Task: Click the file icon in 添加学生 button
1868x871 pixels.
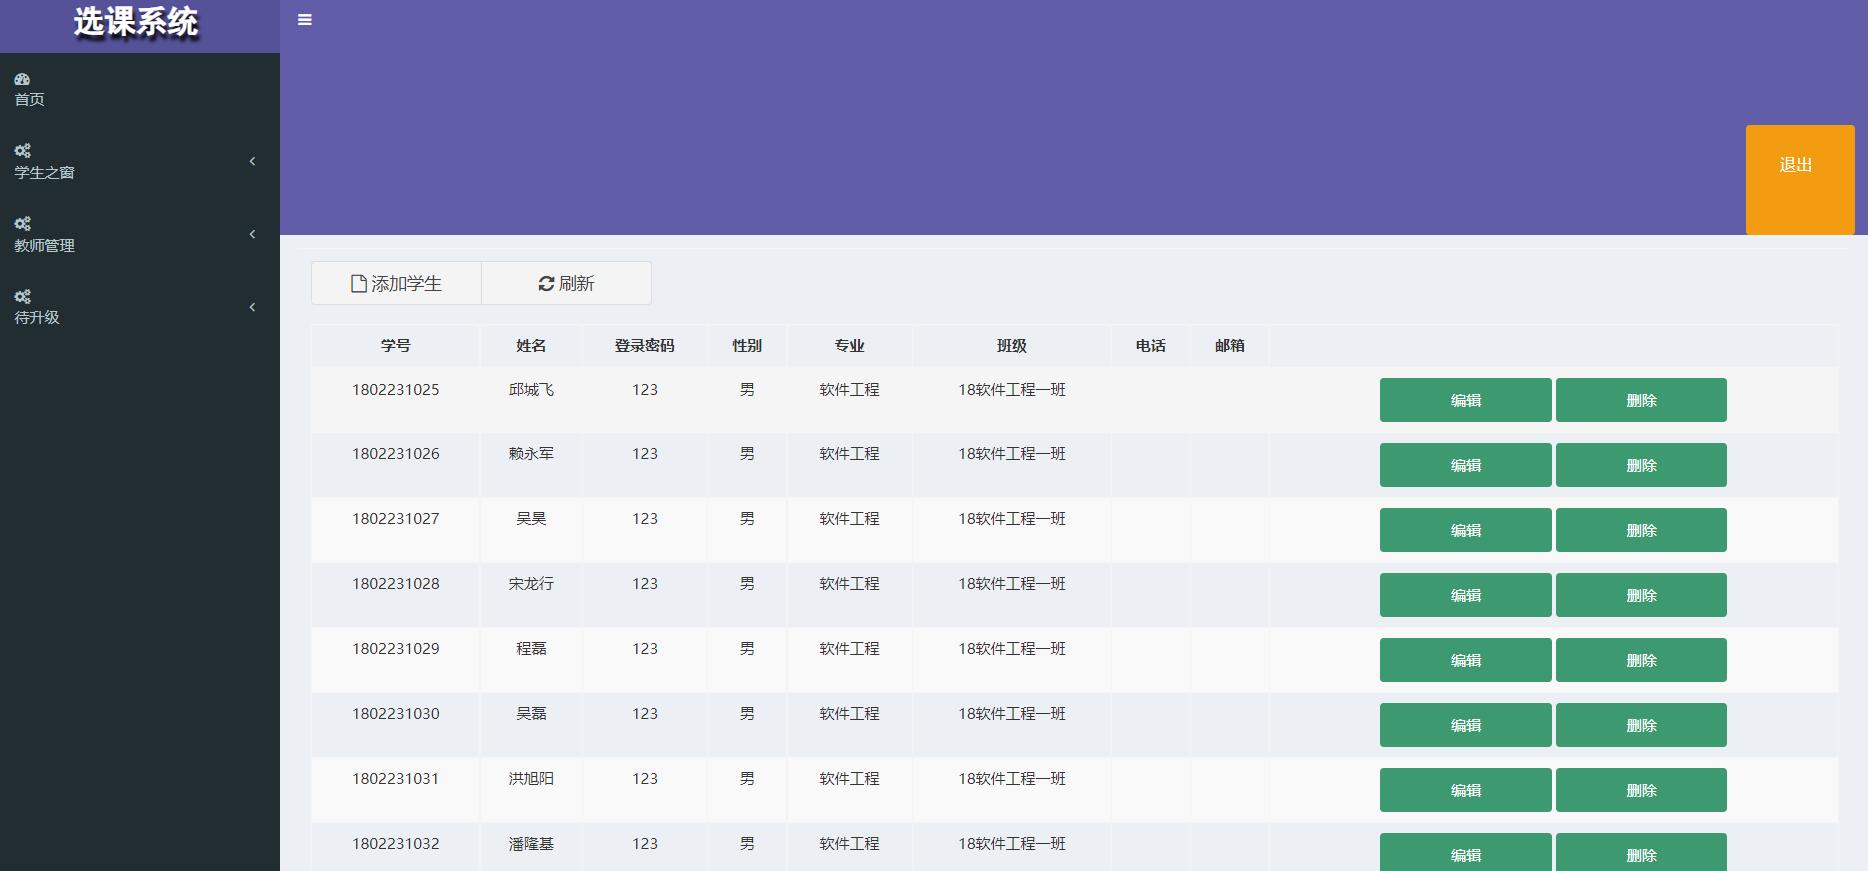Action: point(358,284)
